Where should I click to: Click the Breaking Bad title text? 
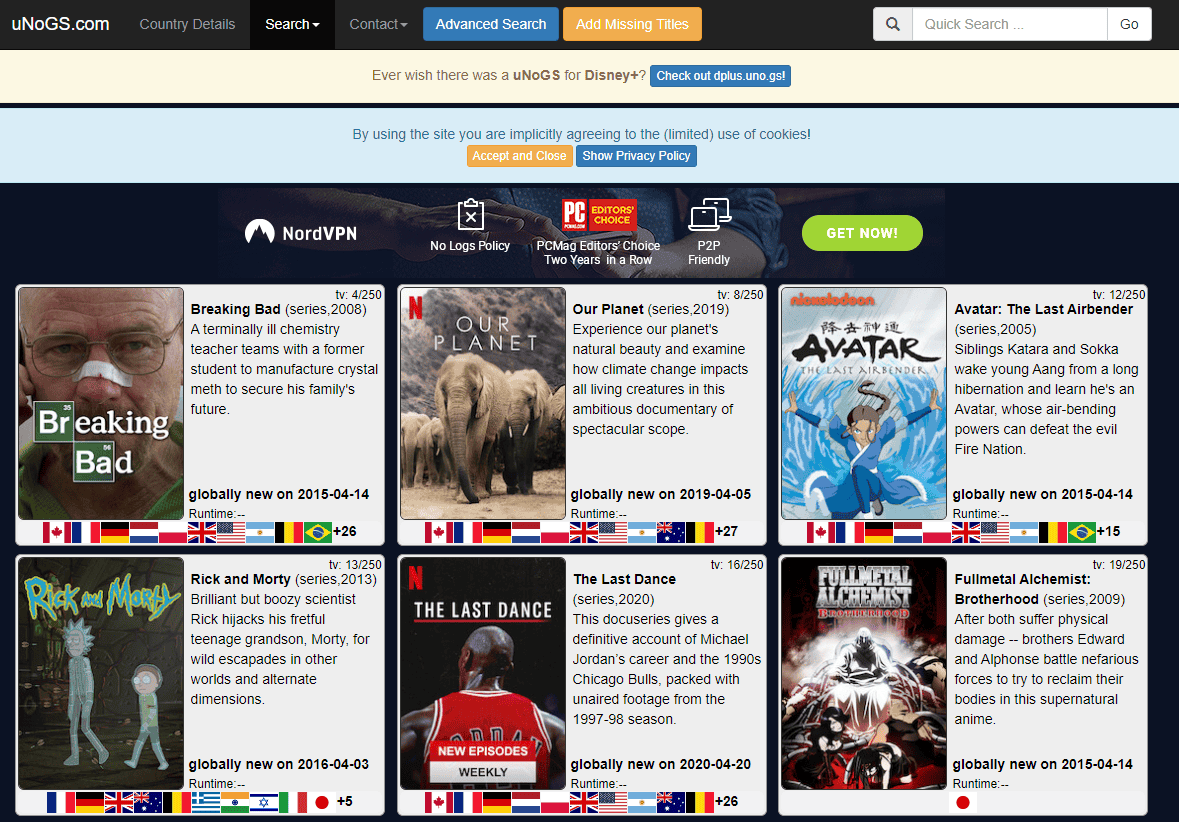[x=235, y=309]
